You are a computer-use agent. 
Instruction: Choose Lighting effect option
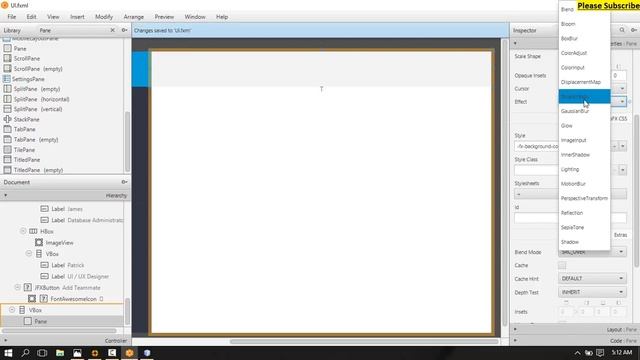click(584, 169)
